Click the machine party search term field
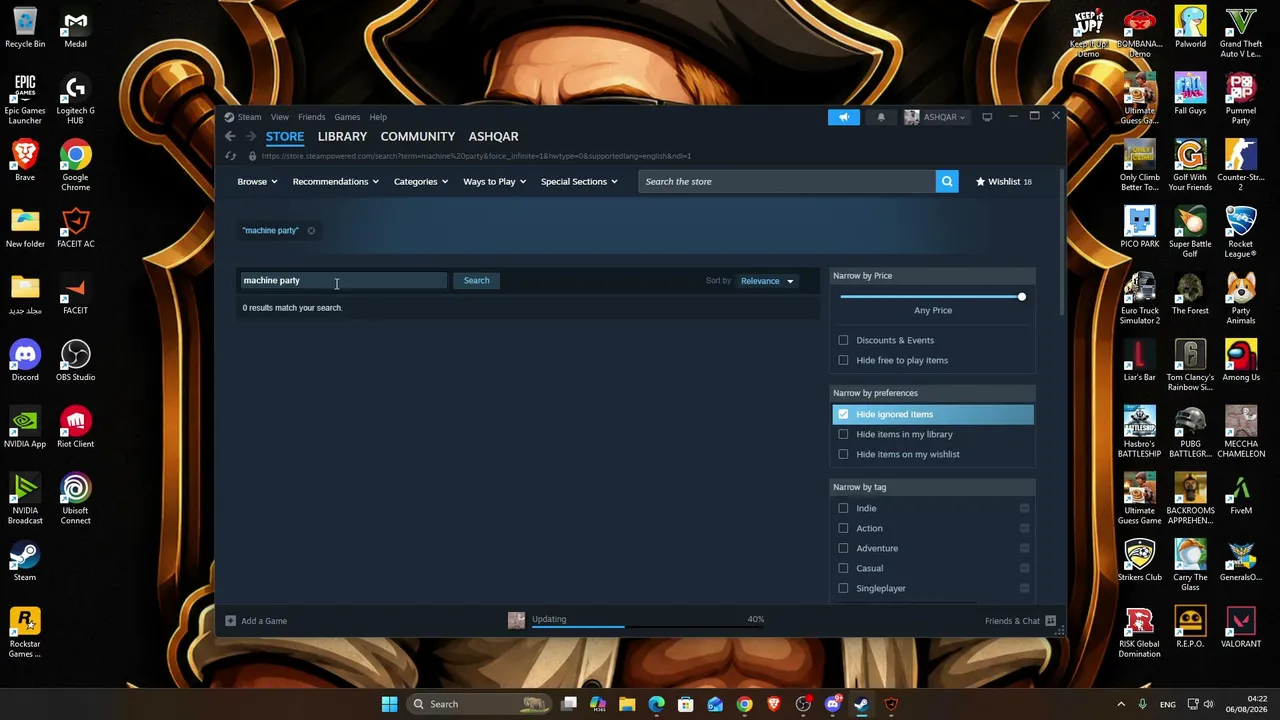The height and width of the screenshot is (720, 1280). click(x=343, y=281)
